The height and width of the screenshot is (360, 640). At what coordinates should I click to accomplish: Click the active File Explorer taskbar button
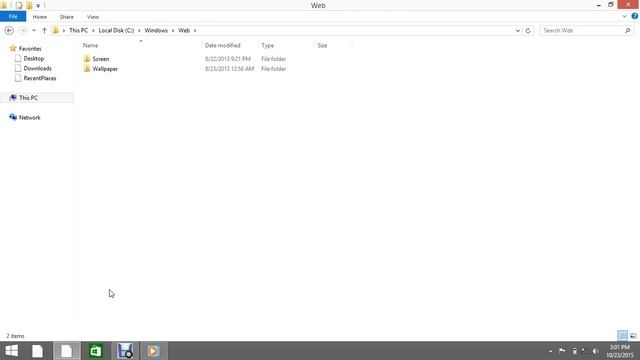67,351
